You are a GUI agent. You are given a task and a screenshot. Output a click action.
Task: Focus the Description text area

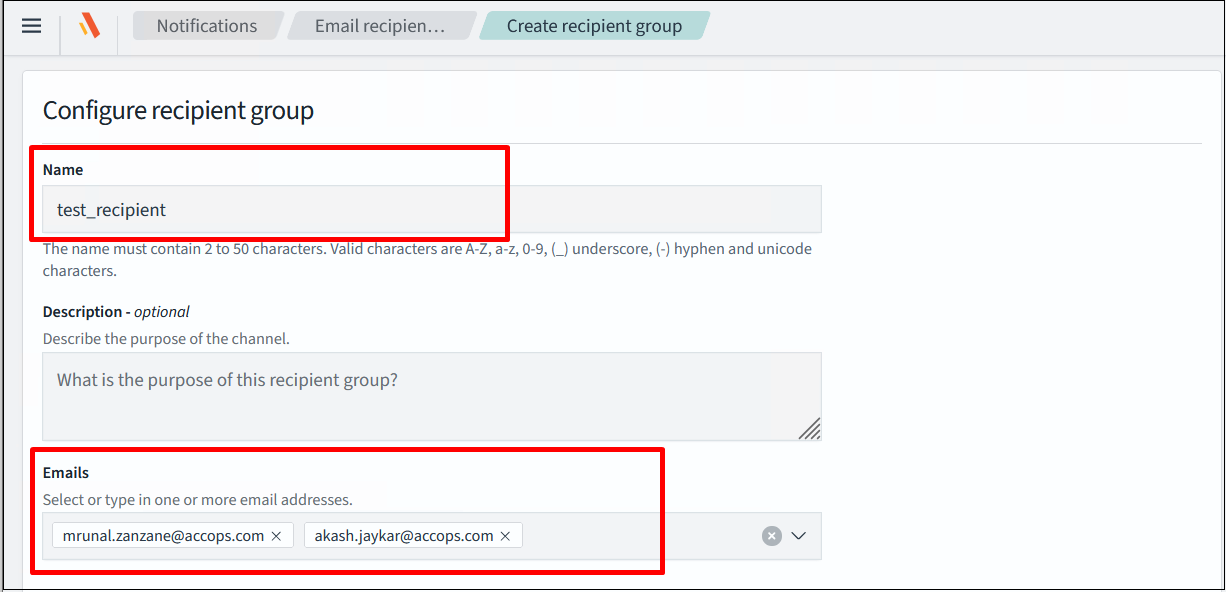(x=431, y=396)
